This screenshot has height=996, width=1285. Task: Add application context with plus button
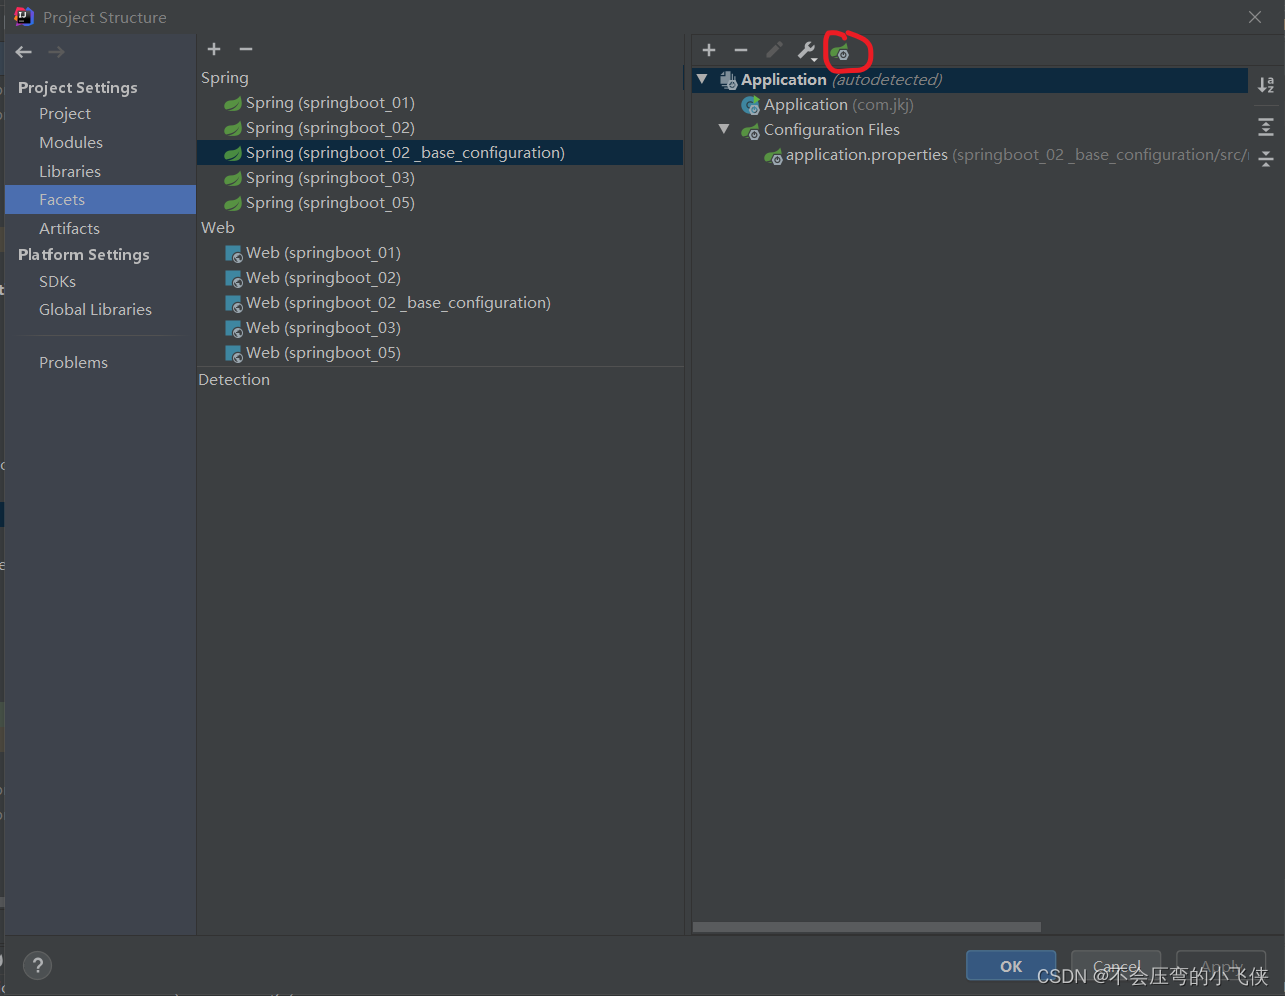(x=709, y=50)
